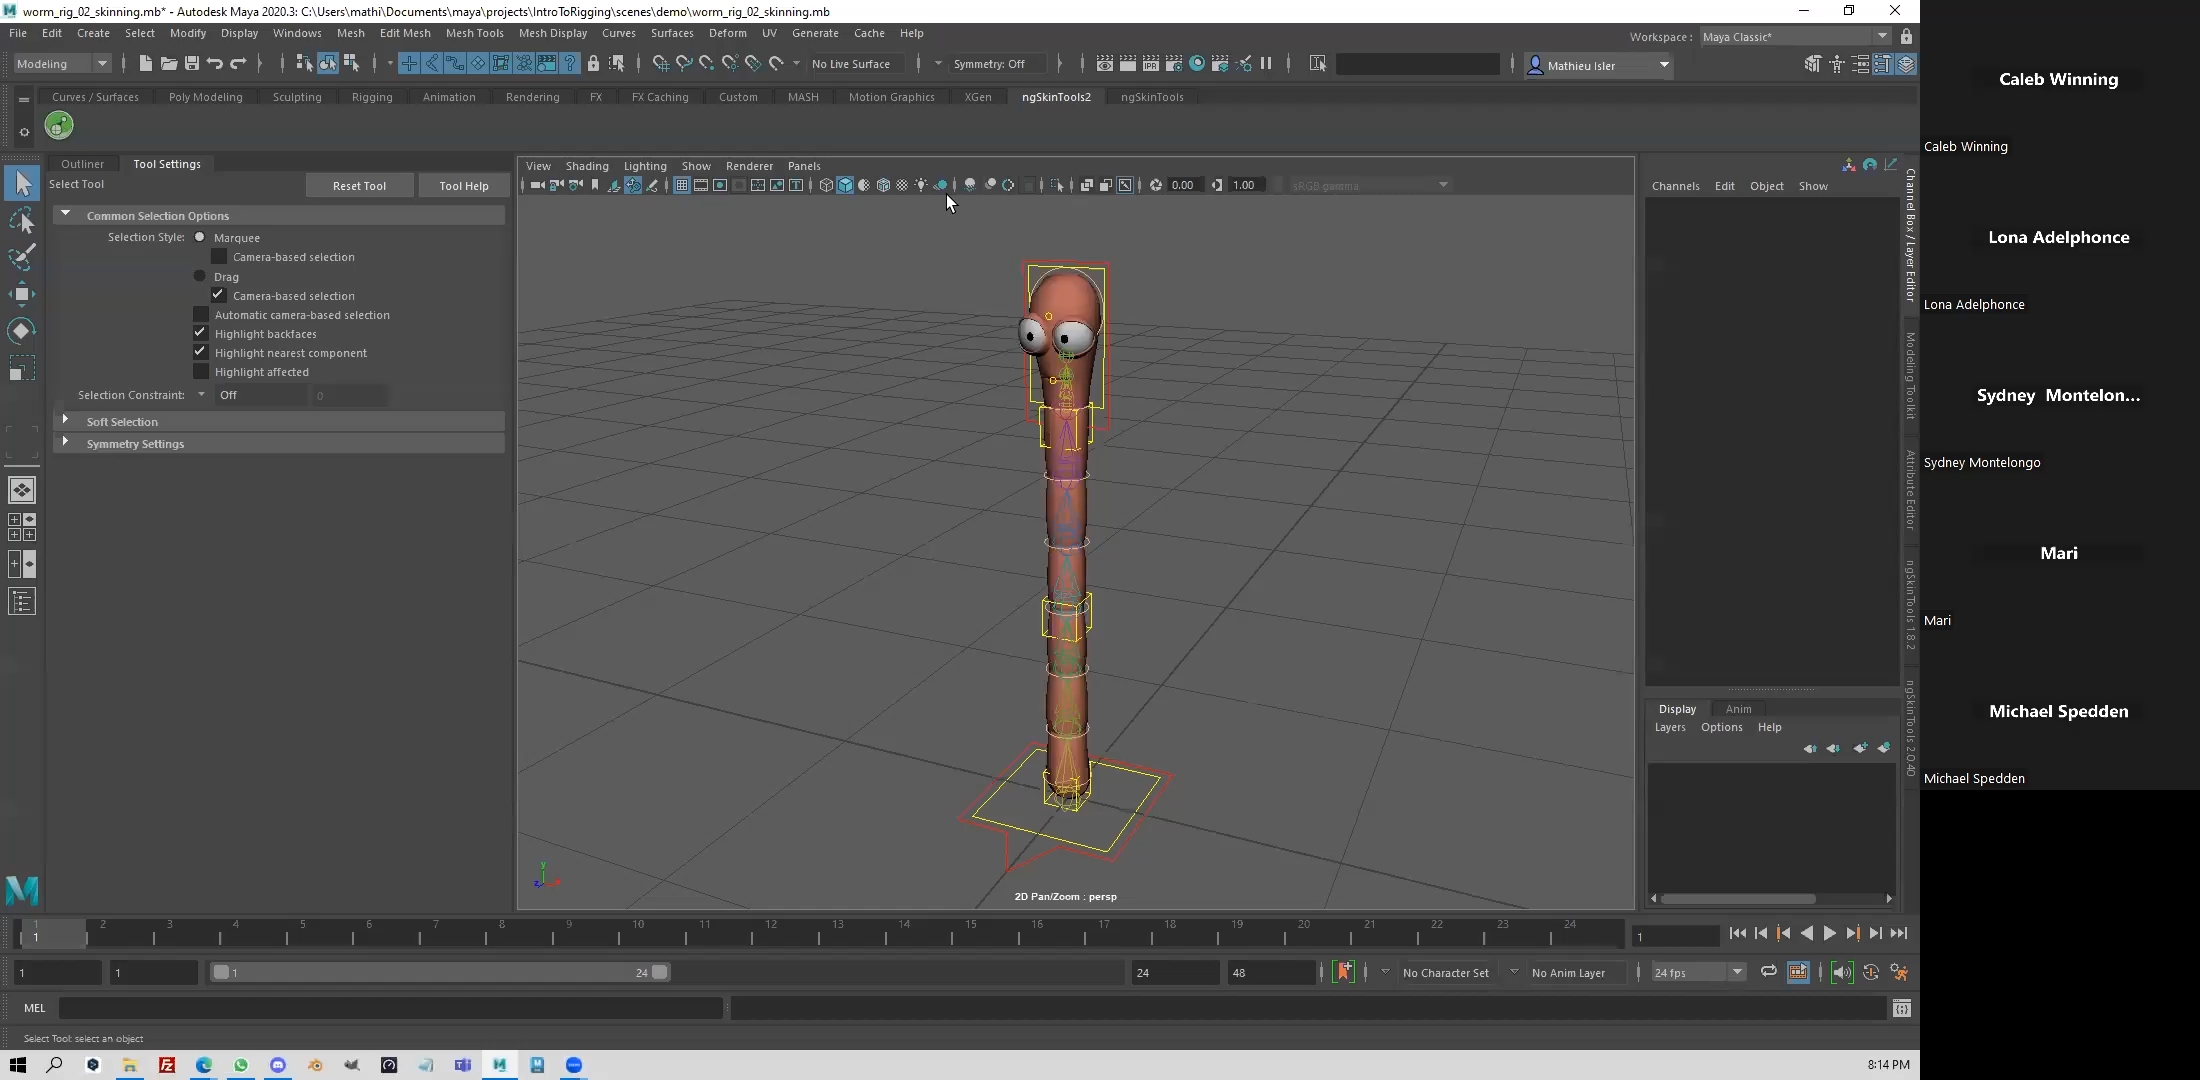Open the Maya home M icon
The width and height of the screenshot is (2200, 1080).
(x=22, y=890)
